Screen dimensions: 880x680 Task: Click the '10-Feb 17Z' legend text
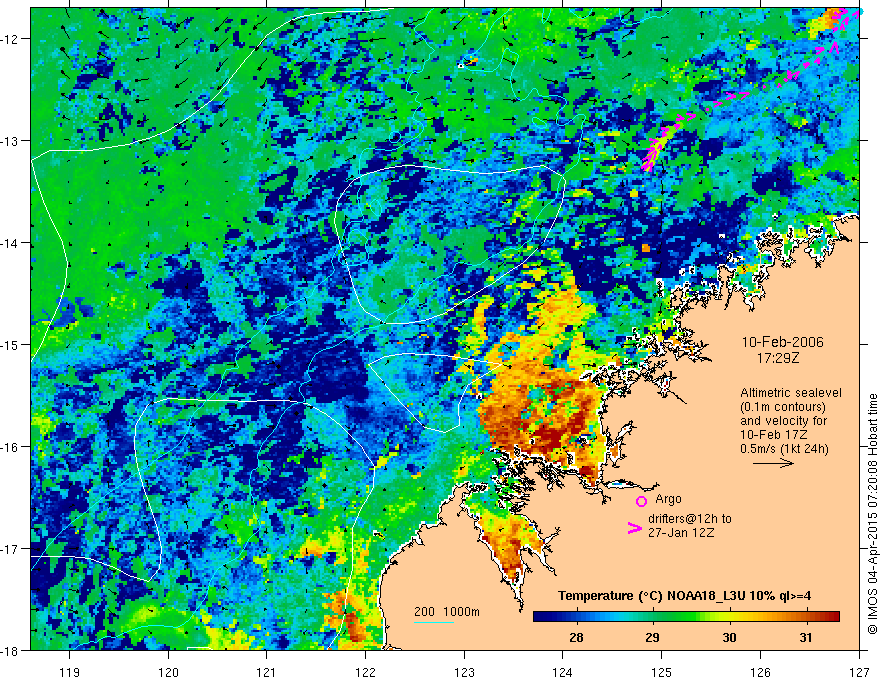(773, 435)
